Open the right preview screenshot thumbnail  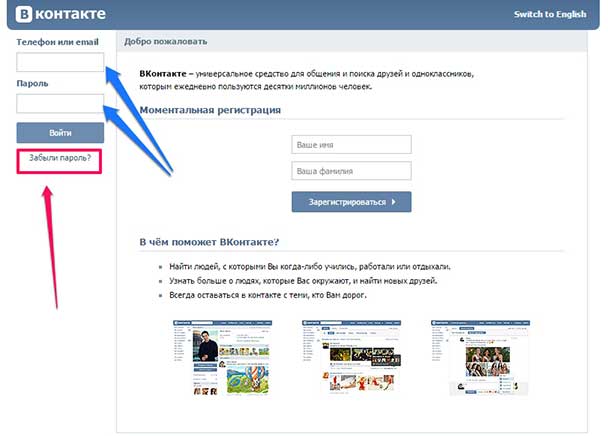tap(479, 356)
